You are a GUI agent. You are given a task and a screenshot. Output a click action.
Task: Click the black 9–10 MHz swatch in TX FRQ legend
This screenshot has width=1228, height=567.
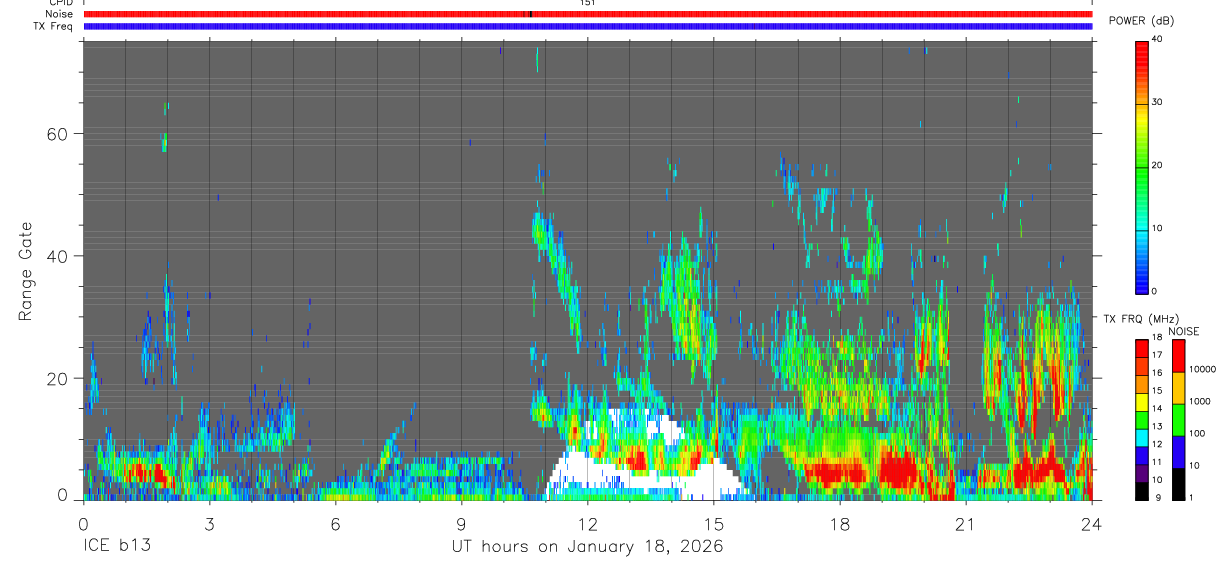coord(1142,490)
